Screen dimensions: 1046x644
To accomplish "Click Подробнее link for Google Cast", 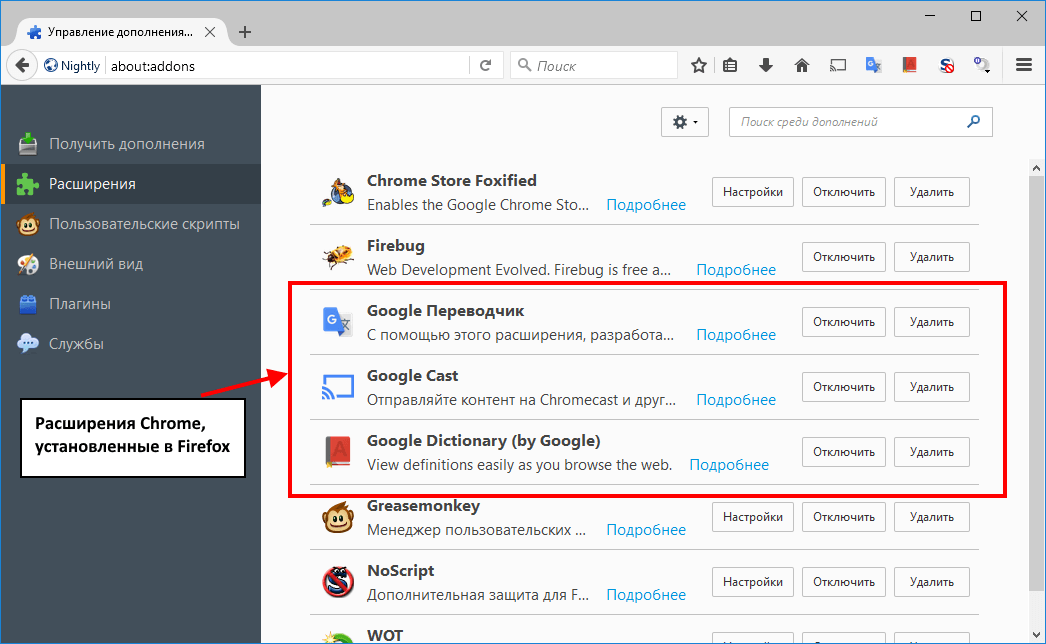I will tap(736, 399).
